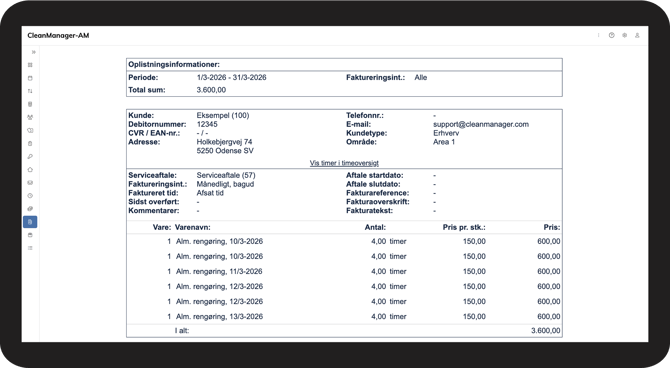Viewport: 670px width, 368px height.
Task: Open the list icon at the sidebar bottom
Action: coord(30,248)
